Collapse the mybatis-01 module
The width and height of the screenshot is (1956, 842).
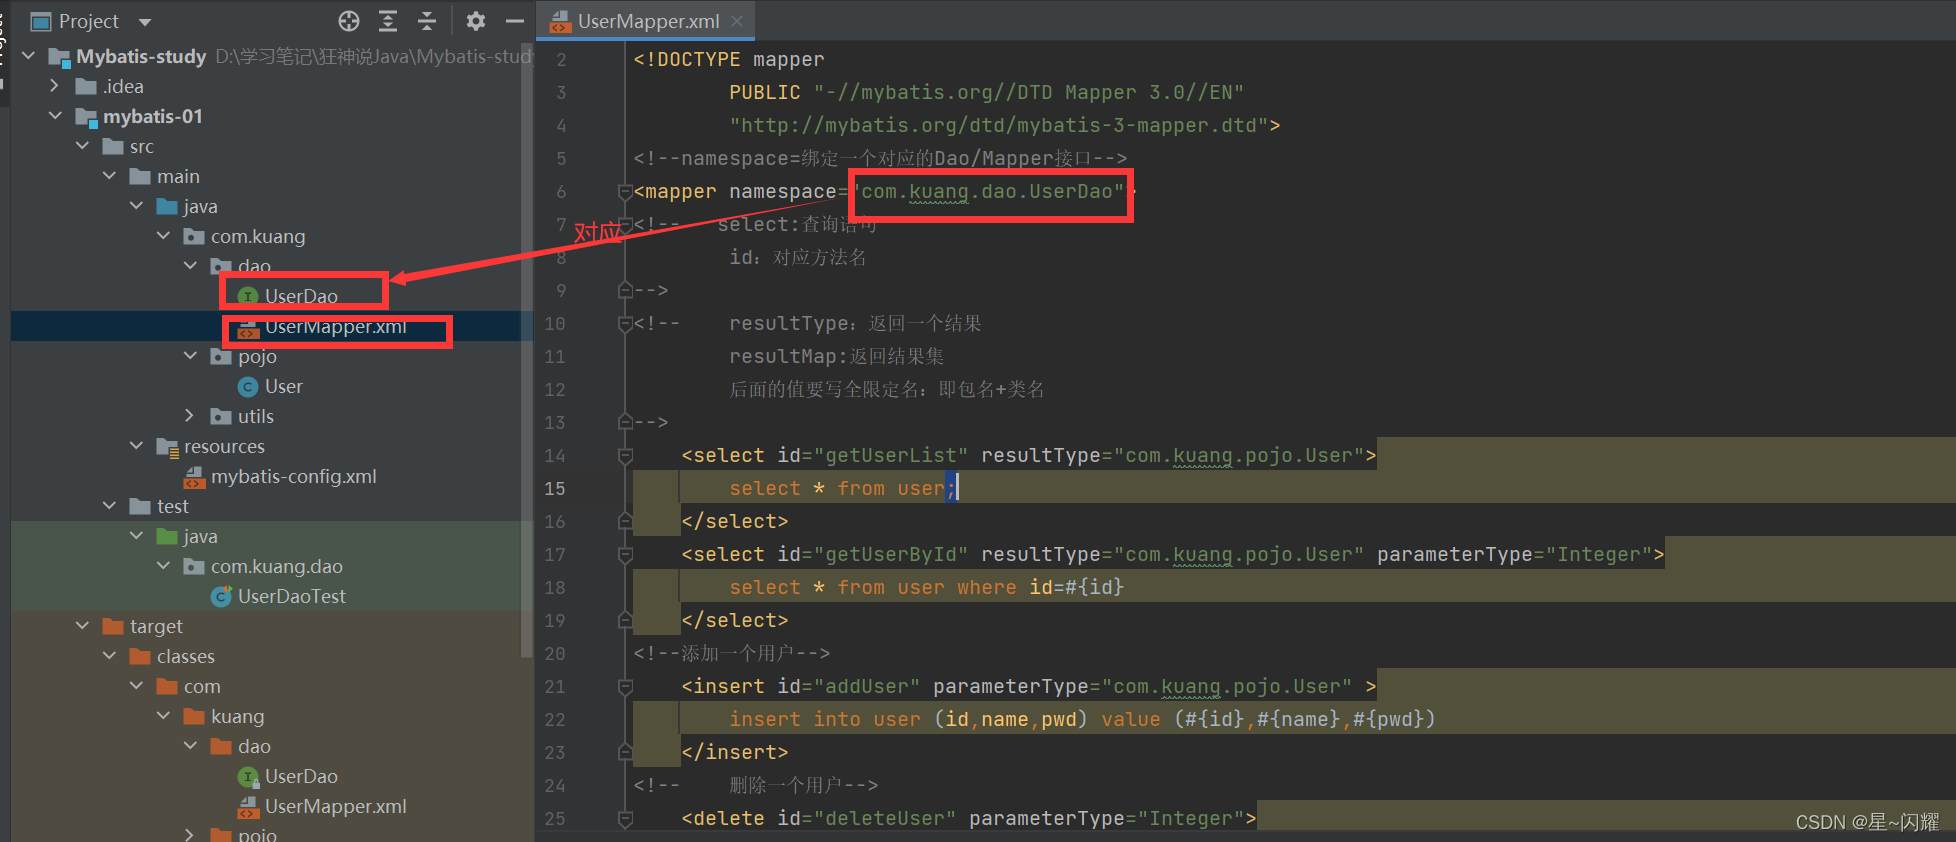tap(56, 116)
